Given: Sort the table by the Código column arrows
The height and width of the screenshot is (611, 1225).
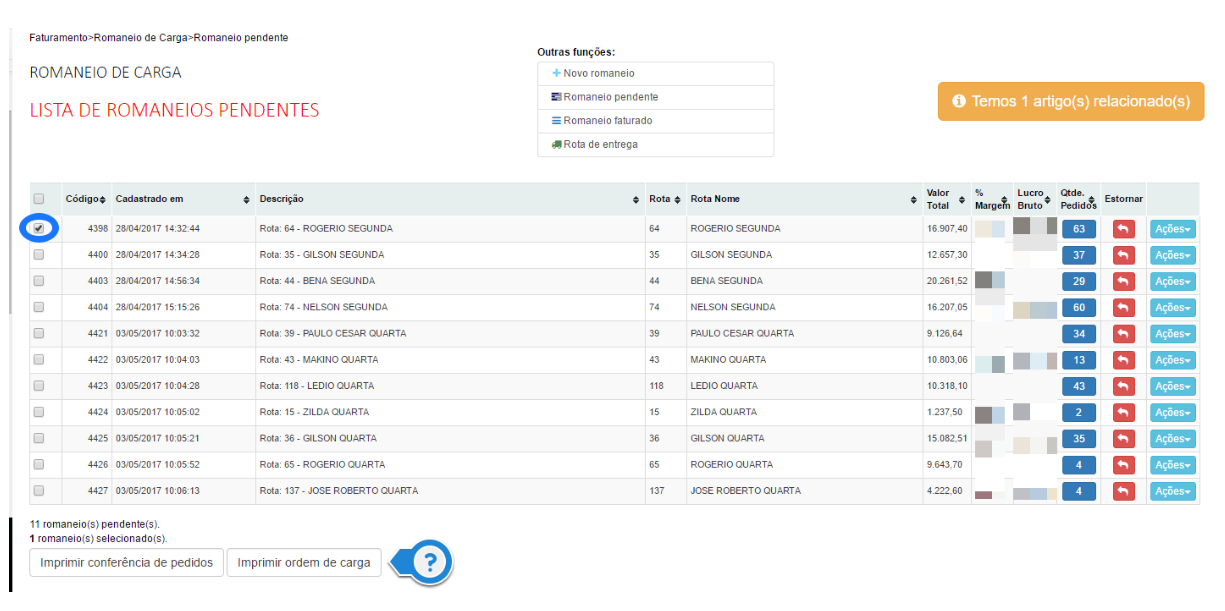Looking at the screenshot, I should (102, 200).
